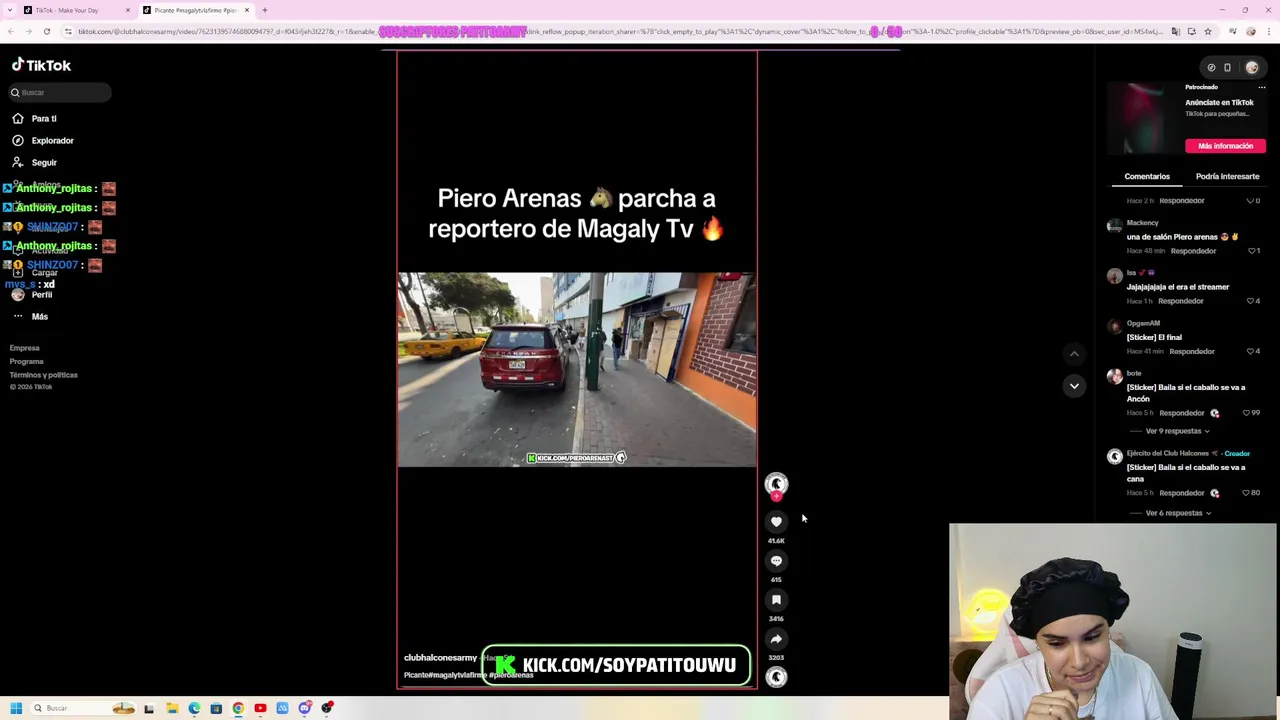Click the phone app icon at top right

click(x=1228, y=68)
